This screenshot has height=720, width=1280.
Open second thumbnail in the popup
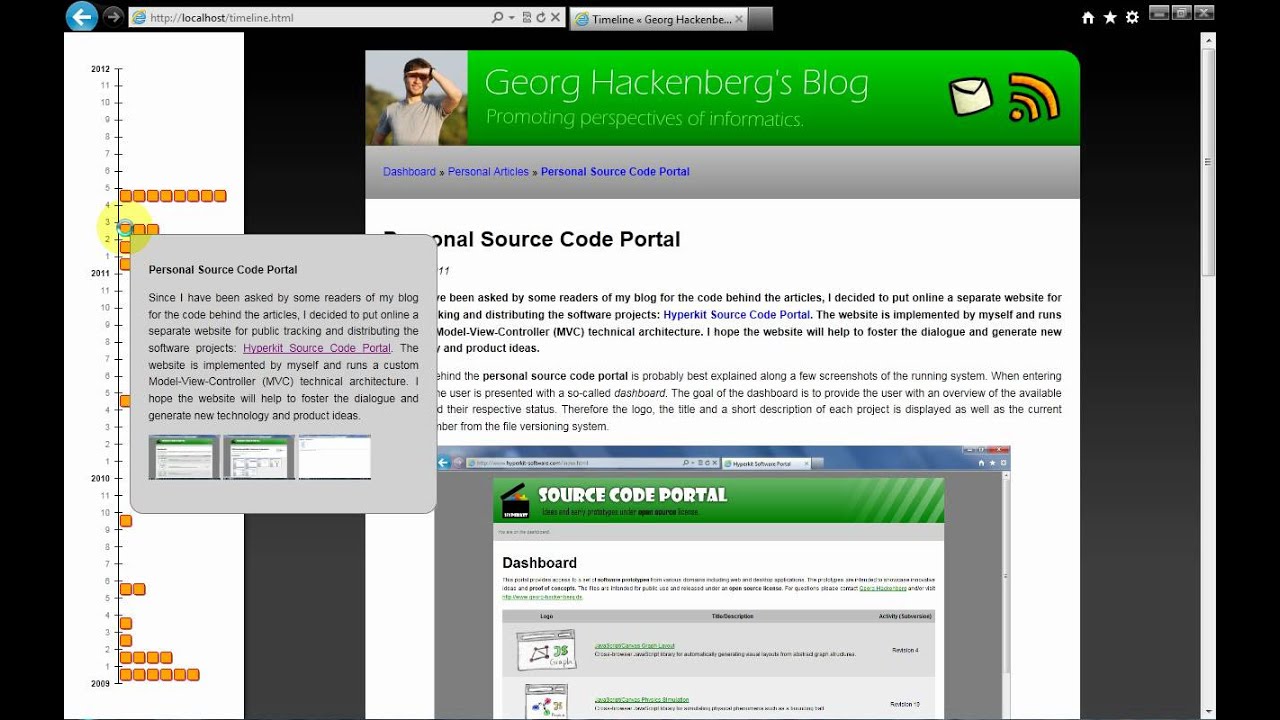click(x=259, y=457)
